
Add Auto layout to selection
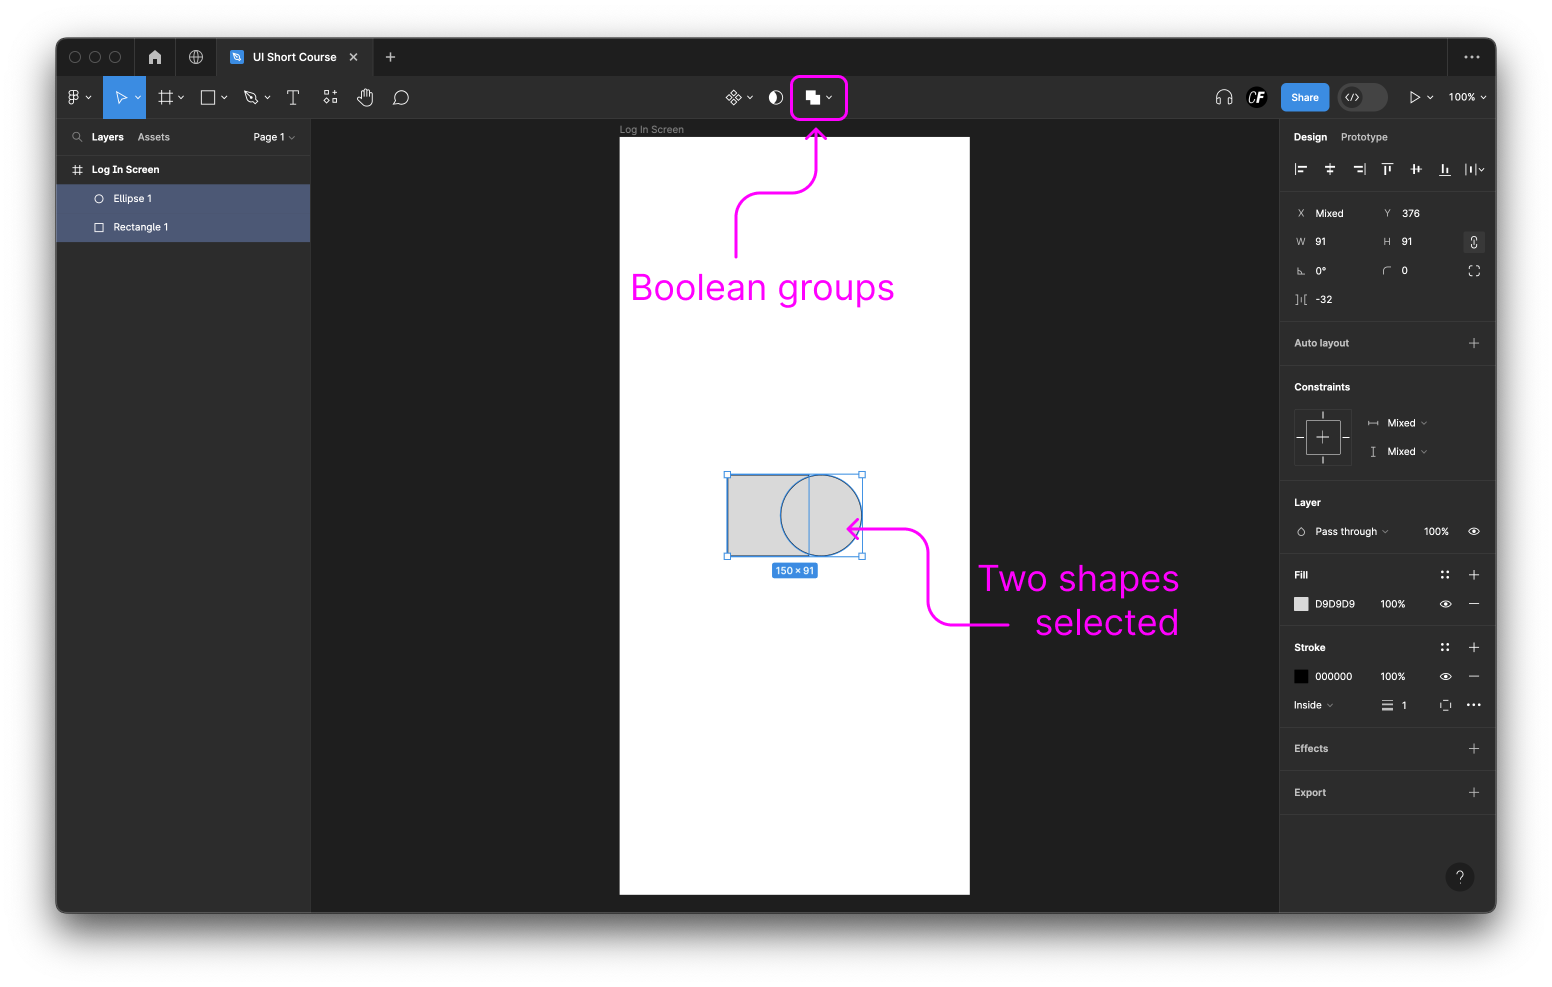pyautogui.click(x=1474, y=343)
